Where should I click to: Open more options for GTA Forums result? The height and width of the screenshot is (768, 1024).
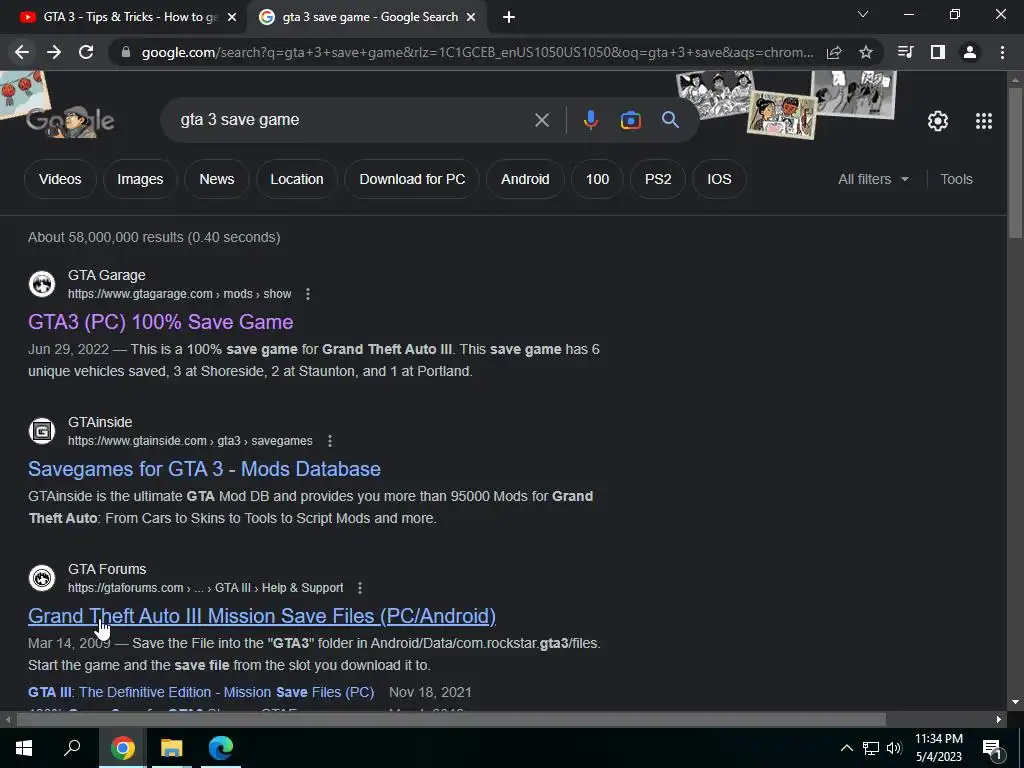(x=360, y=588)
